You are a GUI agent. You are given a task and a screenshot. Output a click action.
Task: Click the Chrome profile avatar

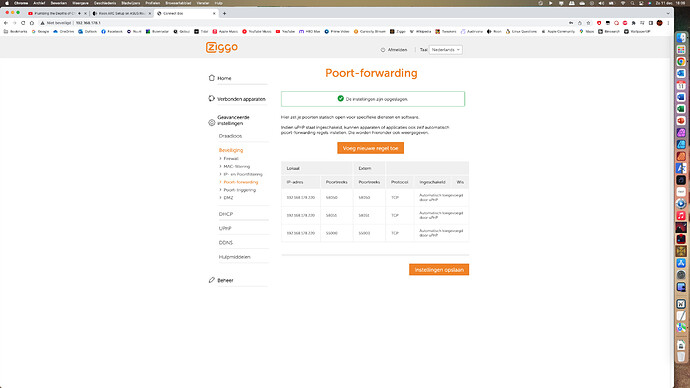click(660, 23)
